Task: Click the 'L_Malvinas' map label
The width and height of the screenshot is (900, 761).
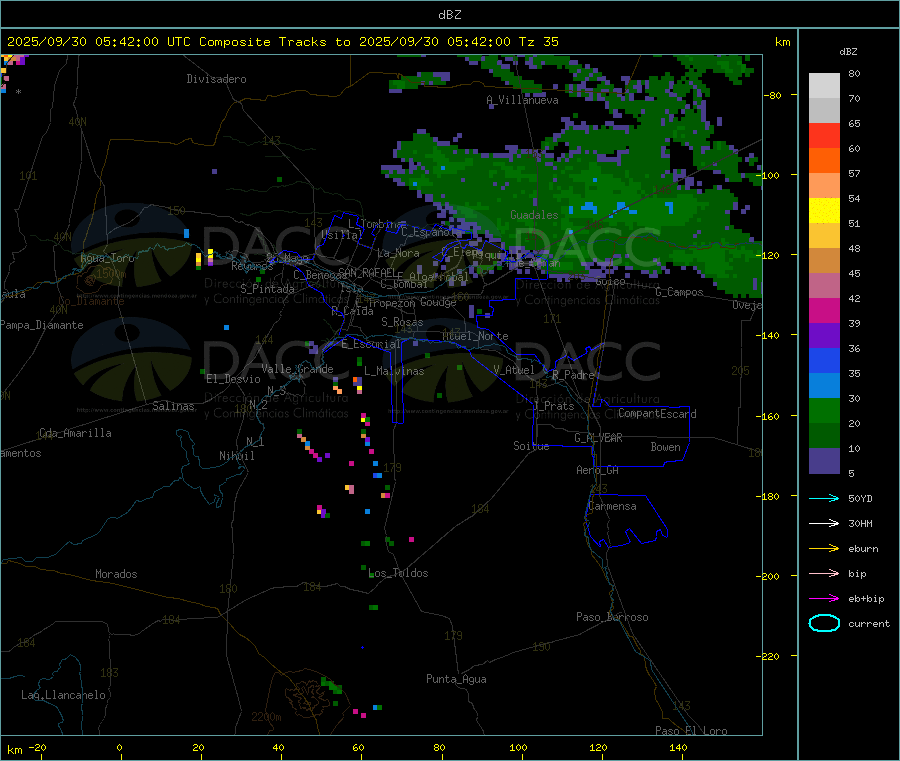Action: [x=394, y=371]
